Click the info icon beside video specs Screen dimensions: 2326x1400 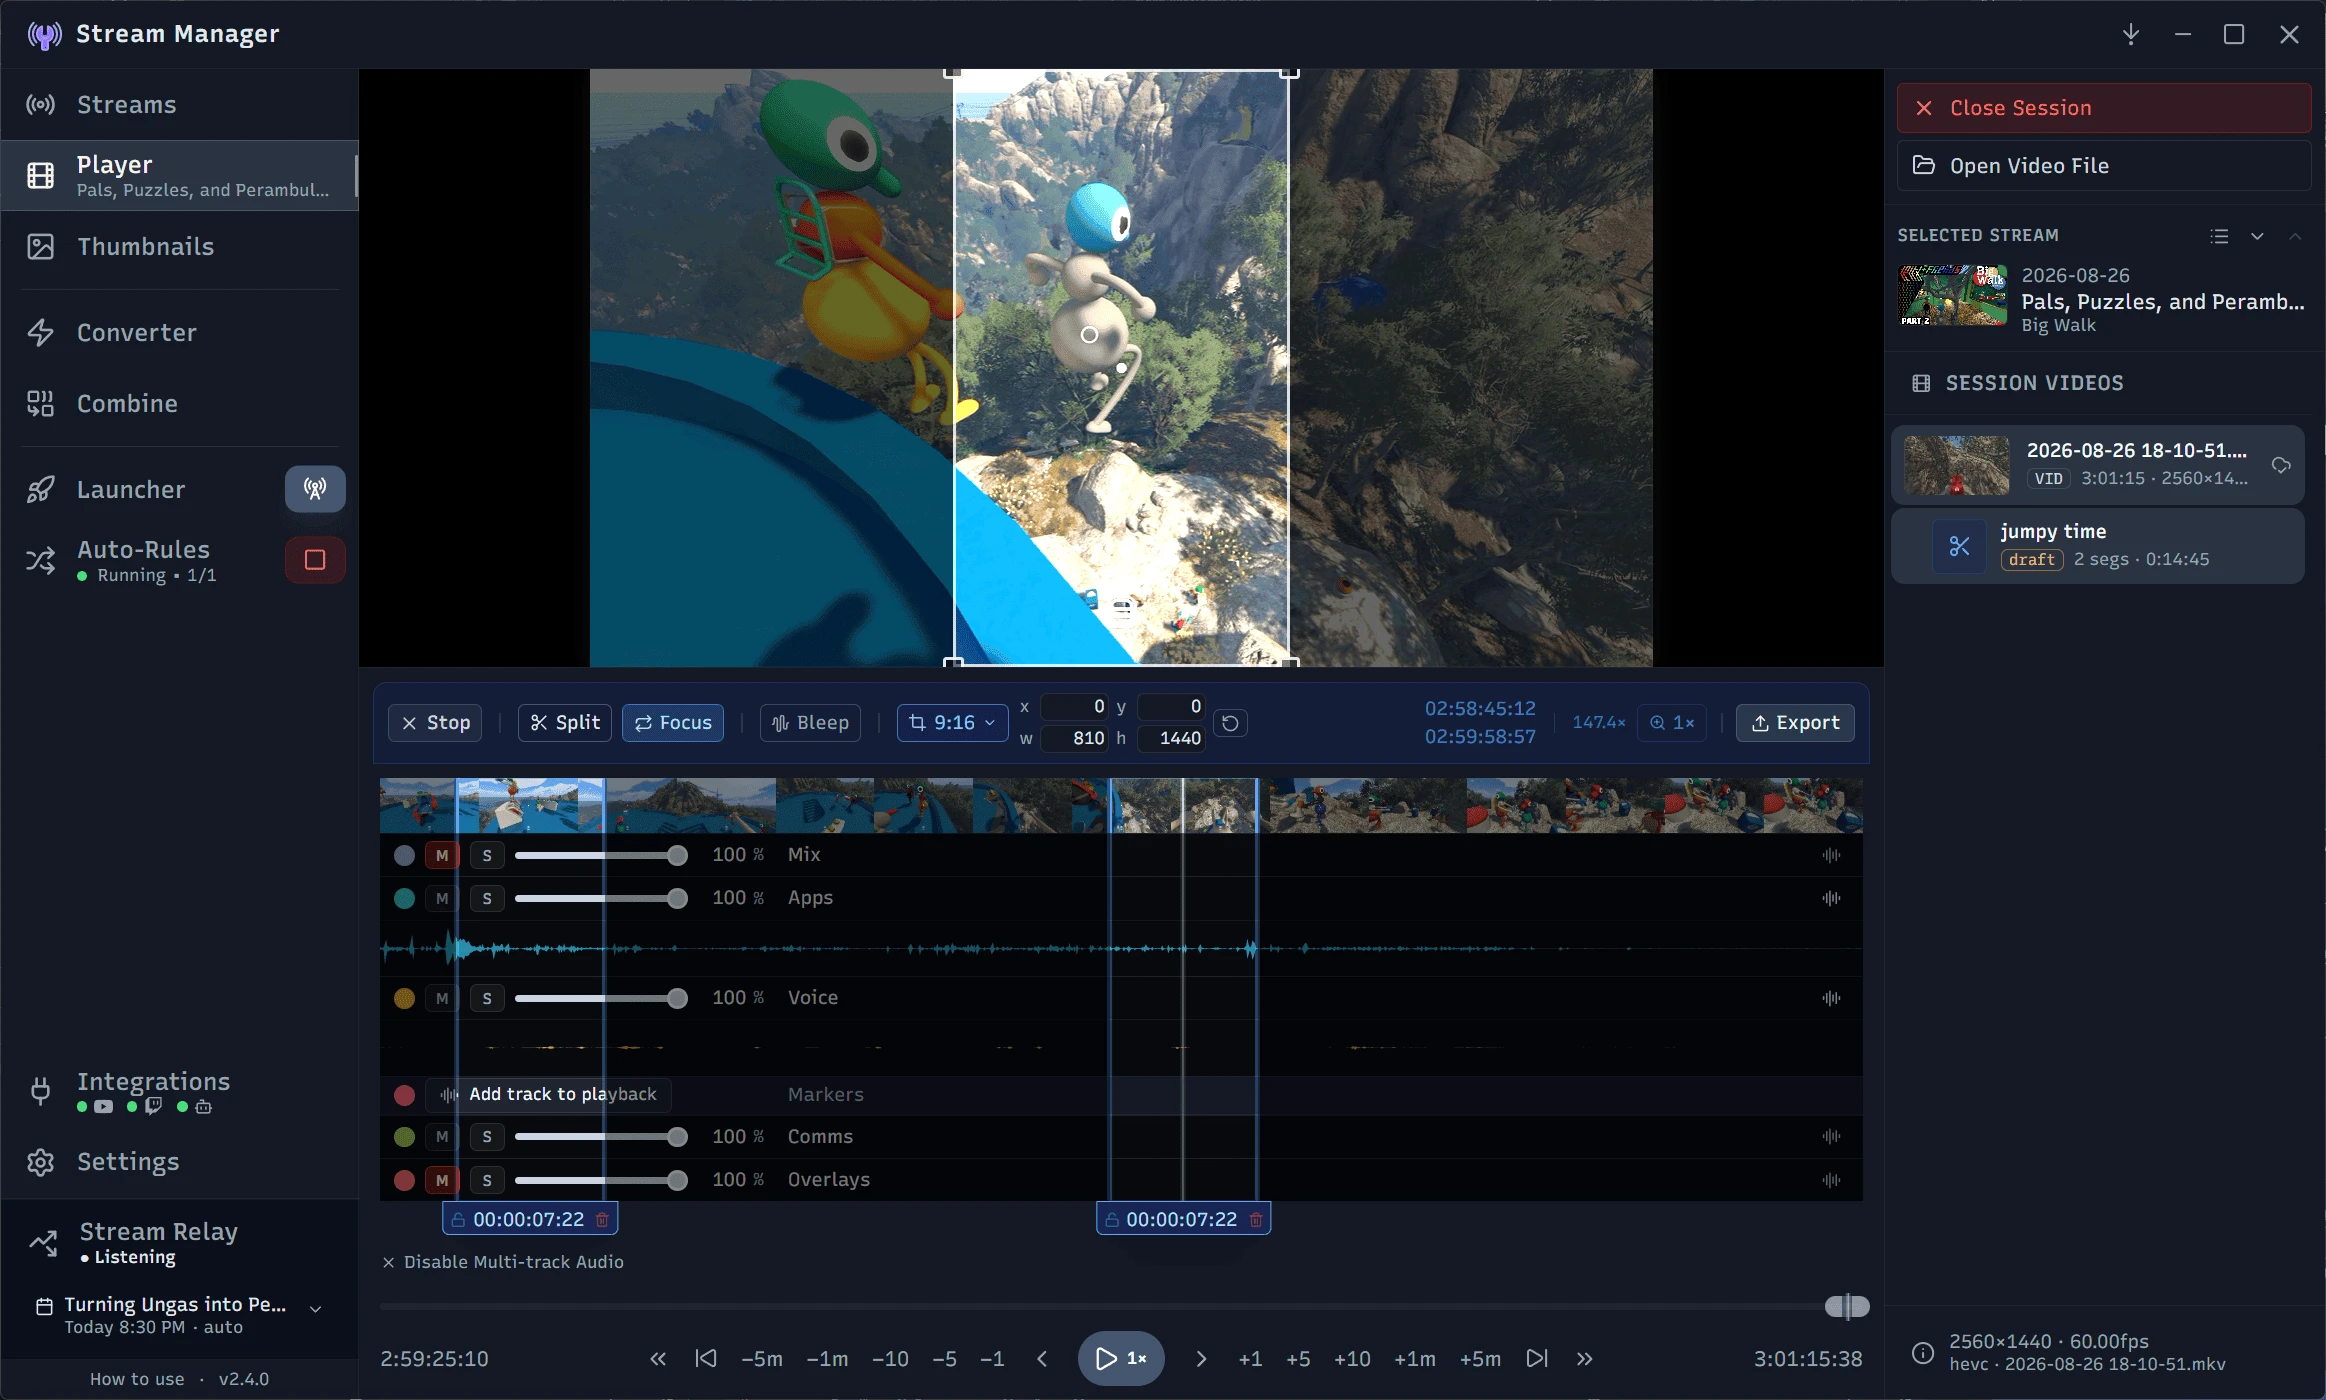[1922, 1353]
